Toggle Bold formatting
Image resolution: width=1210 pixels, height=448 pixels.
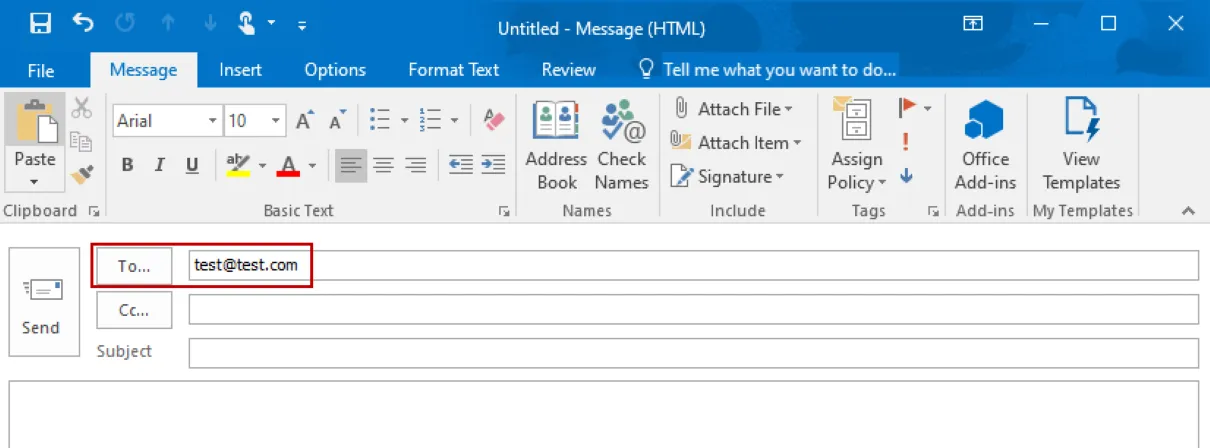click(127, 165)
